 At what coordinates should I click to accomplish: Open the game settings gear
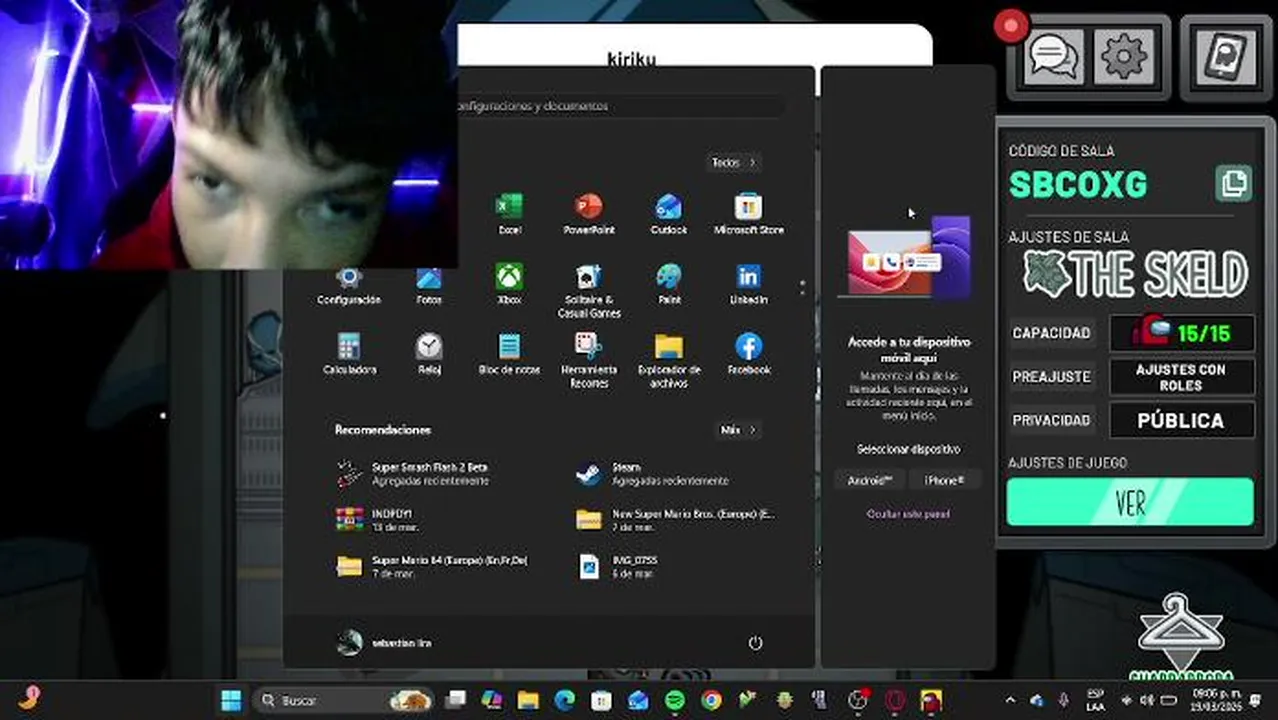coord(1124,56)
